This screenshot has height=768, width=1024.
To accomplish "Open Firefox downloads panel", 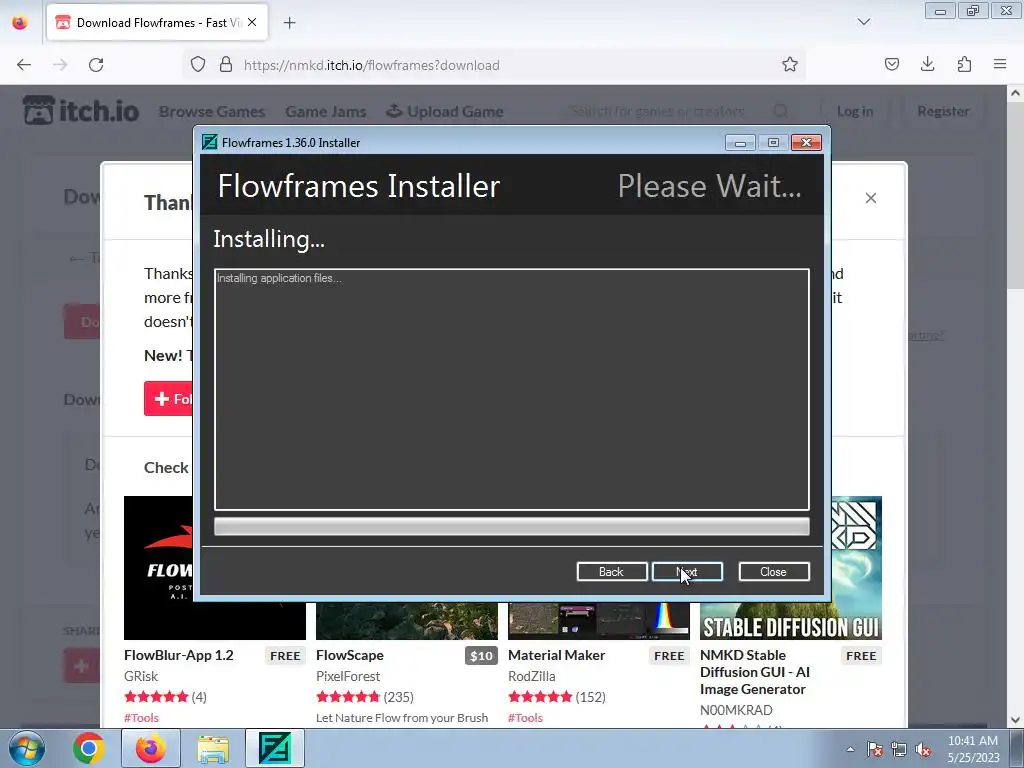I will [x=927, y=64].
